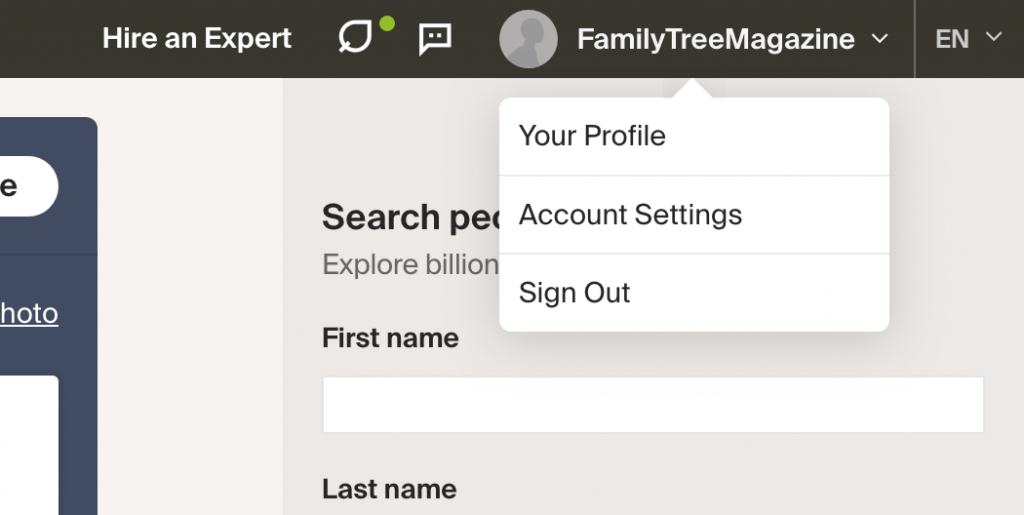Click the underlined photo link in blue panel
This screenshot has height=515, width=1024.
pos(29,314)
